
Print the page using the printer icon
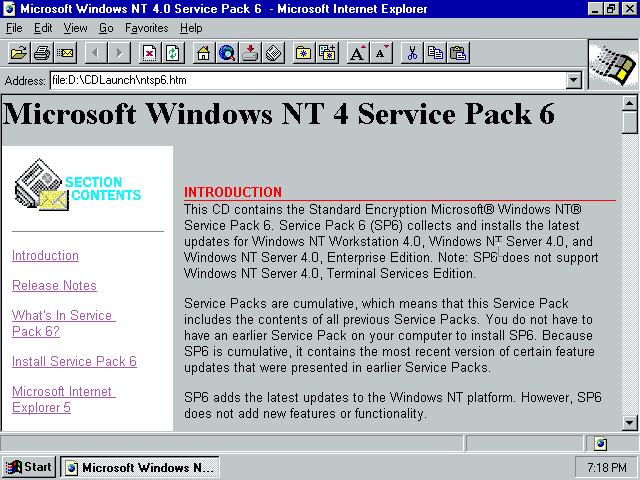pyautogui.click(x=42, y=53)
